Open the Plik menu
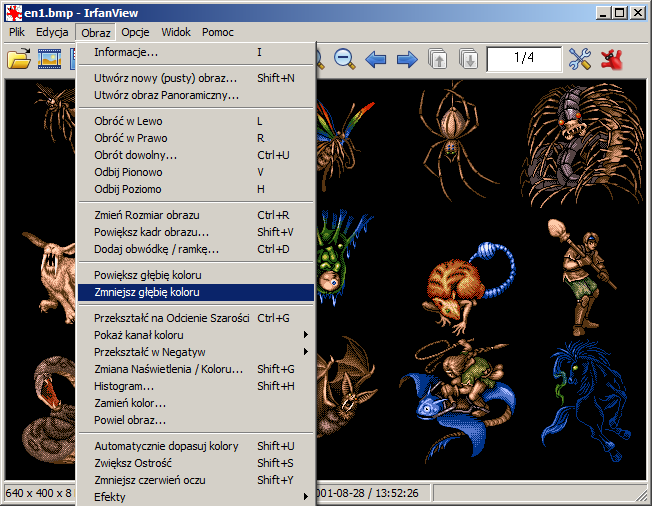652x506 pixels. pyautogui.click(x=17, y=32)
